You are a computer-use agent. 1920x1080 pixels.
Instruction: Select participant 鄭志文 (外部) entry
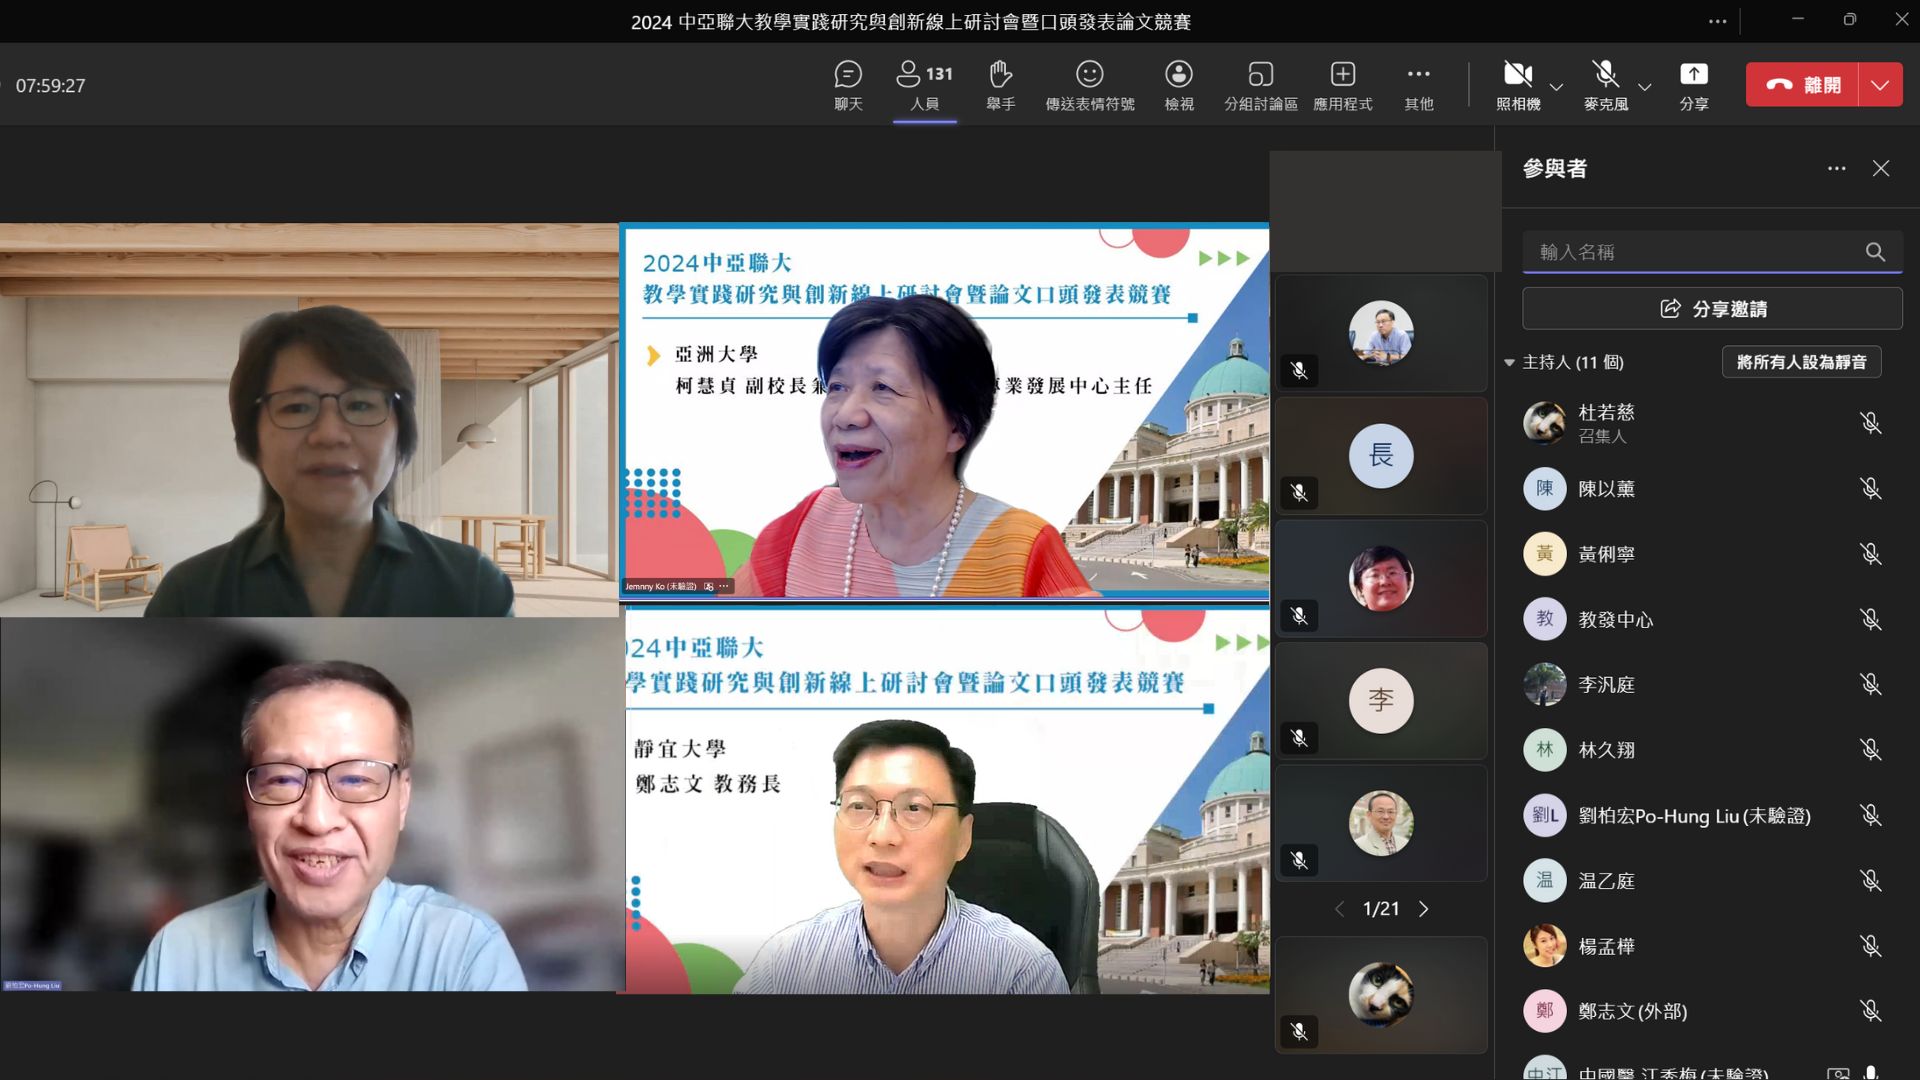[x=1700, y=1011]
